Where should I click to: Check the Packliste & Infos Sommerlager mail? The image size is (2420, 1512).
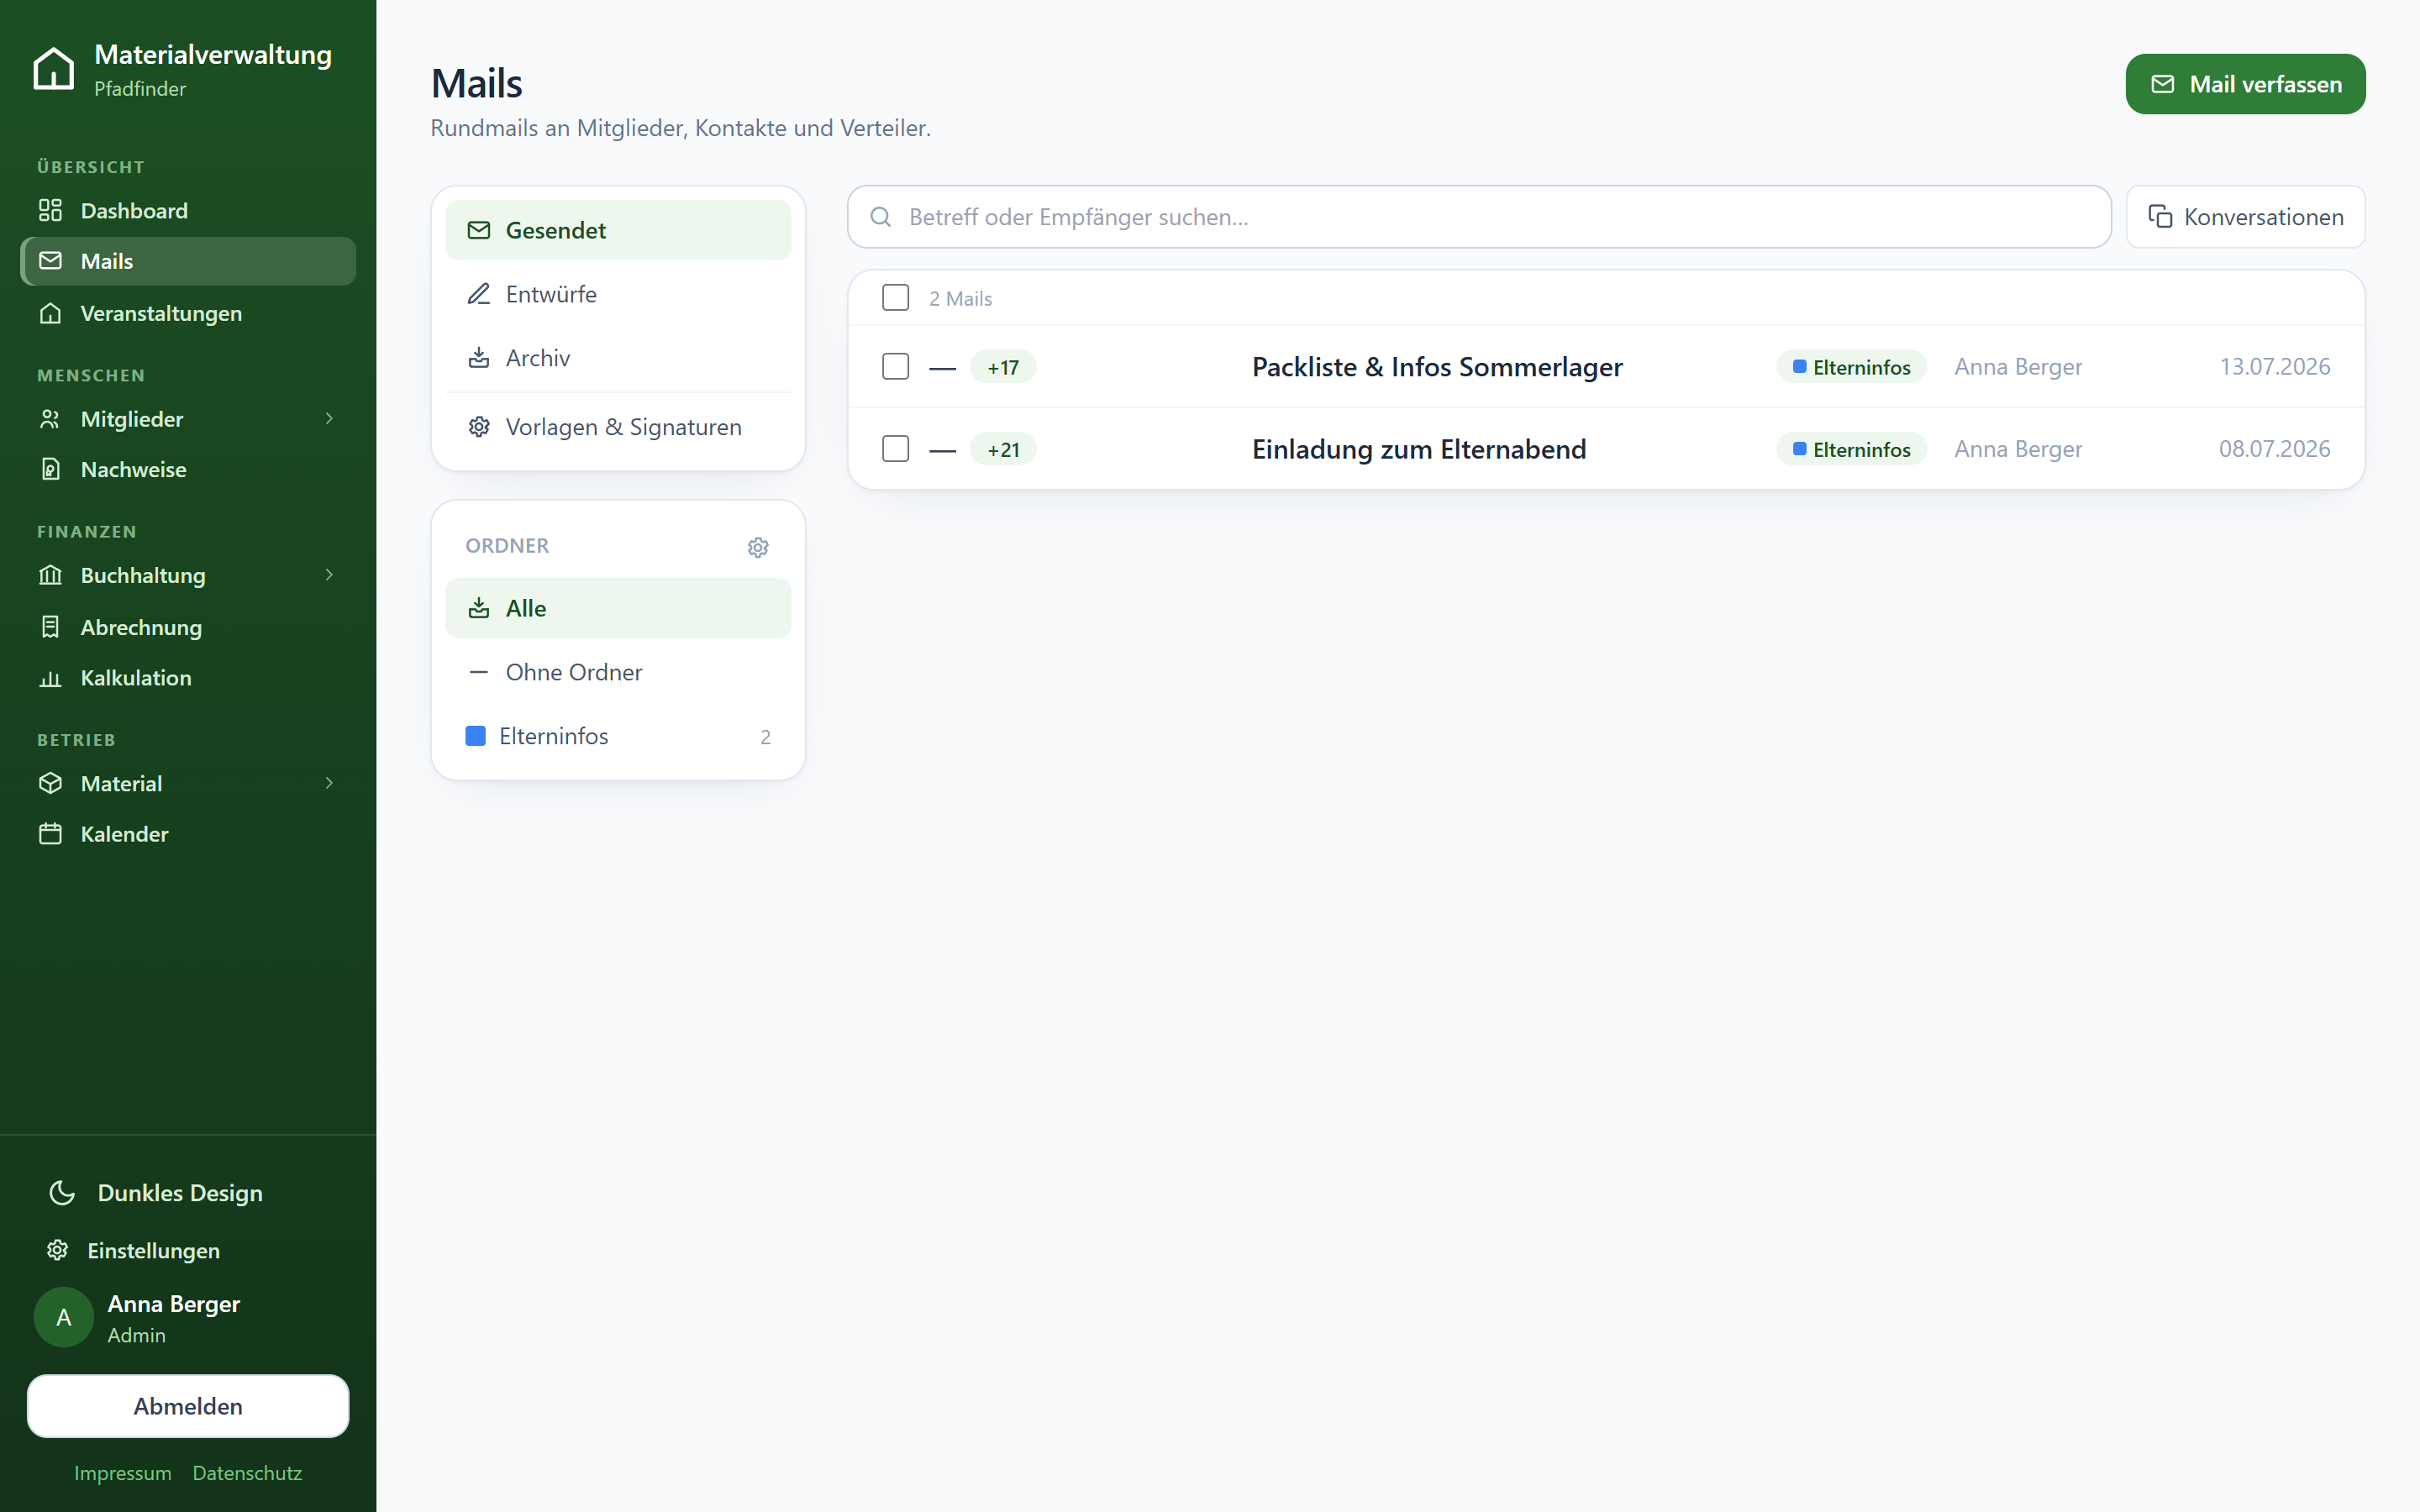click(895, 366)
